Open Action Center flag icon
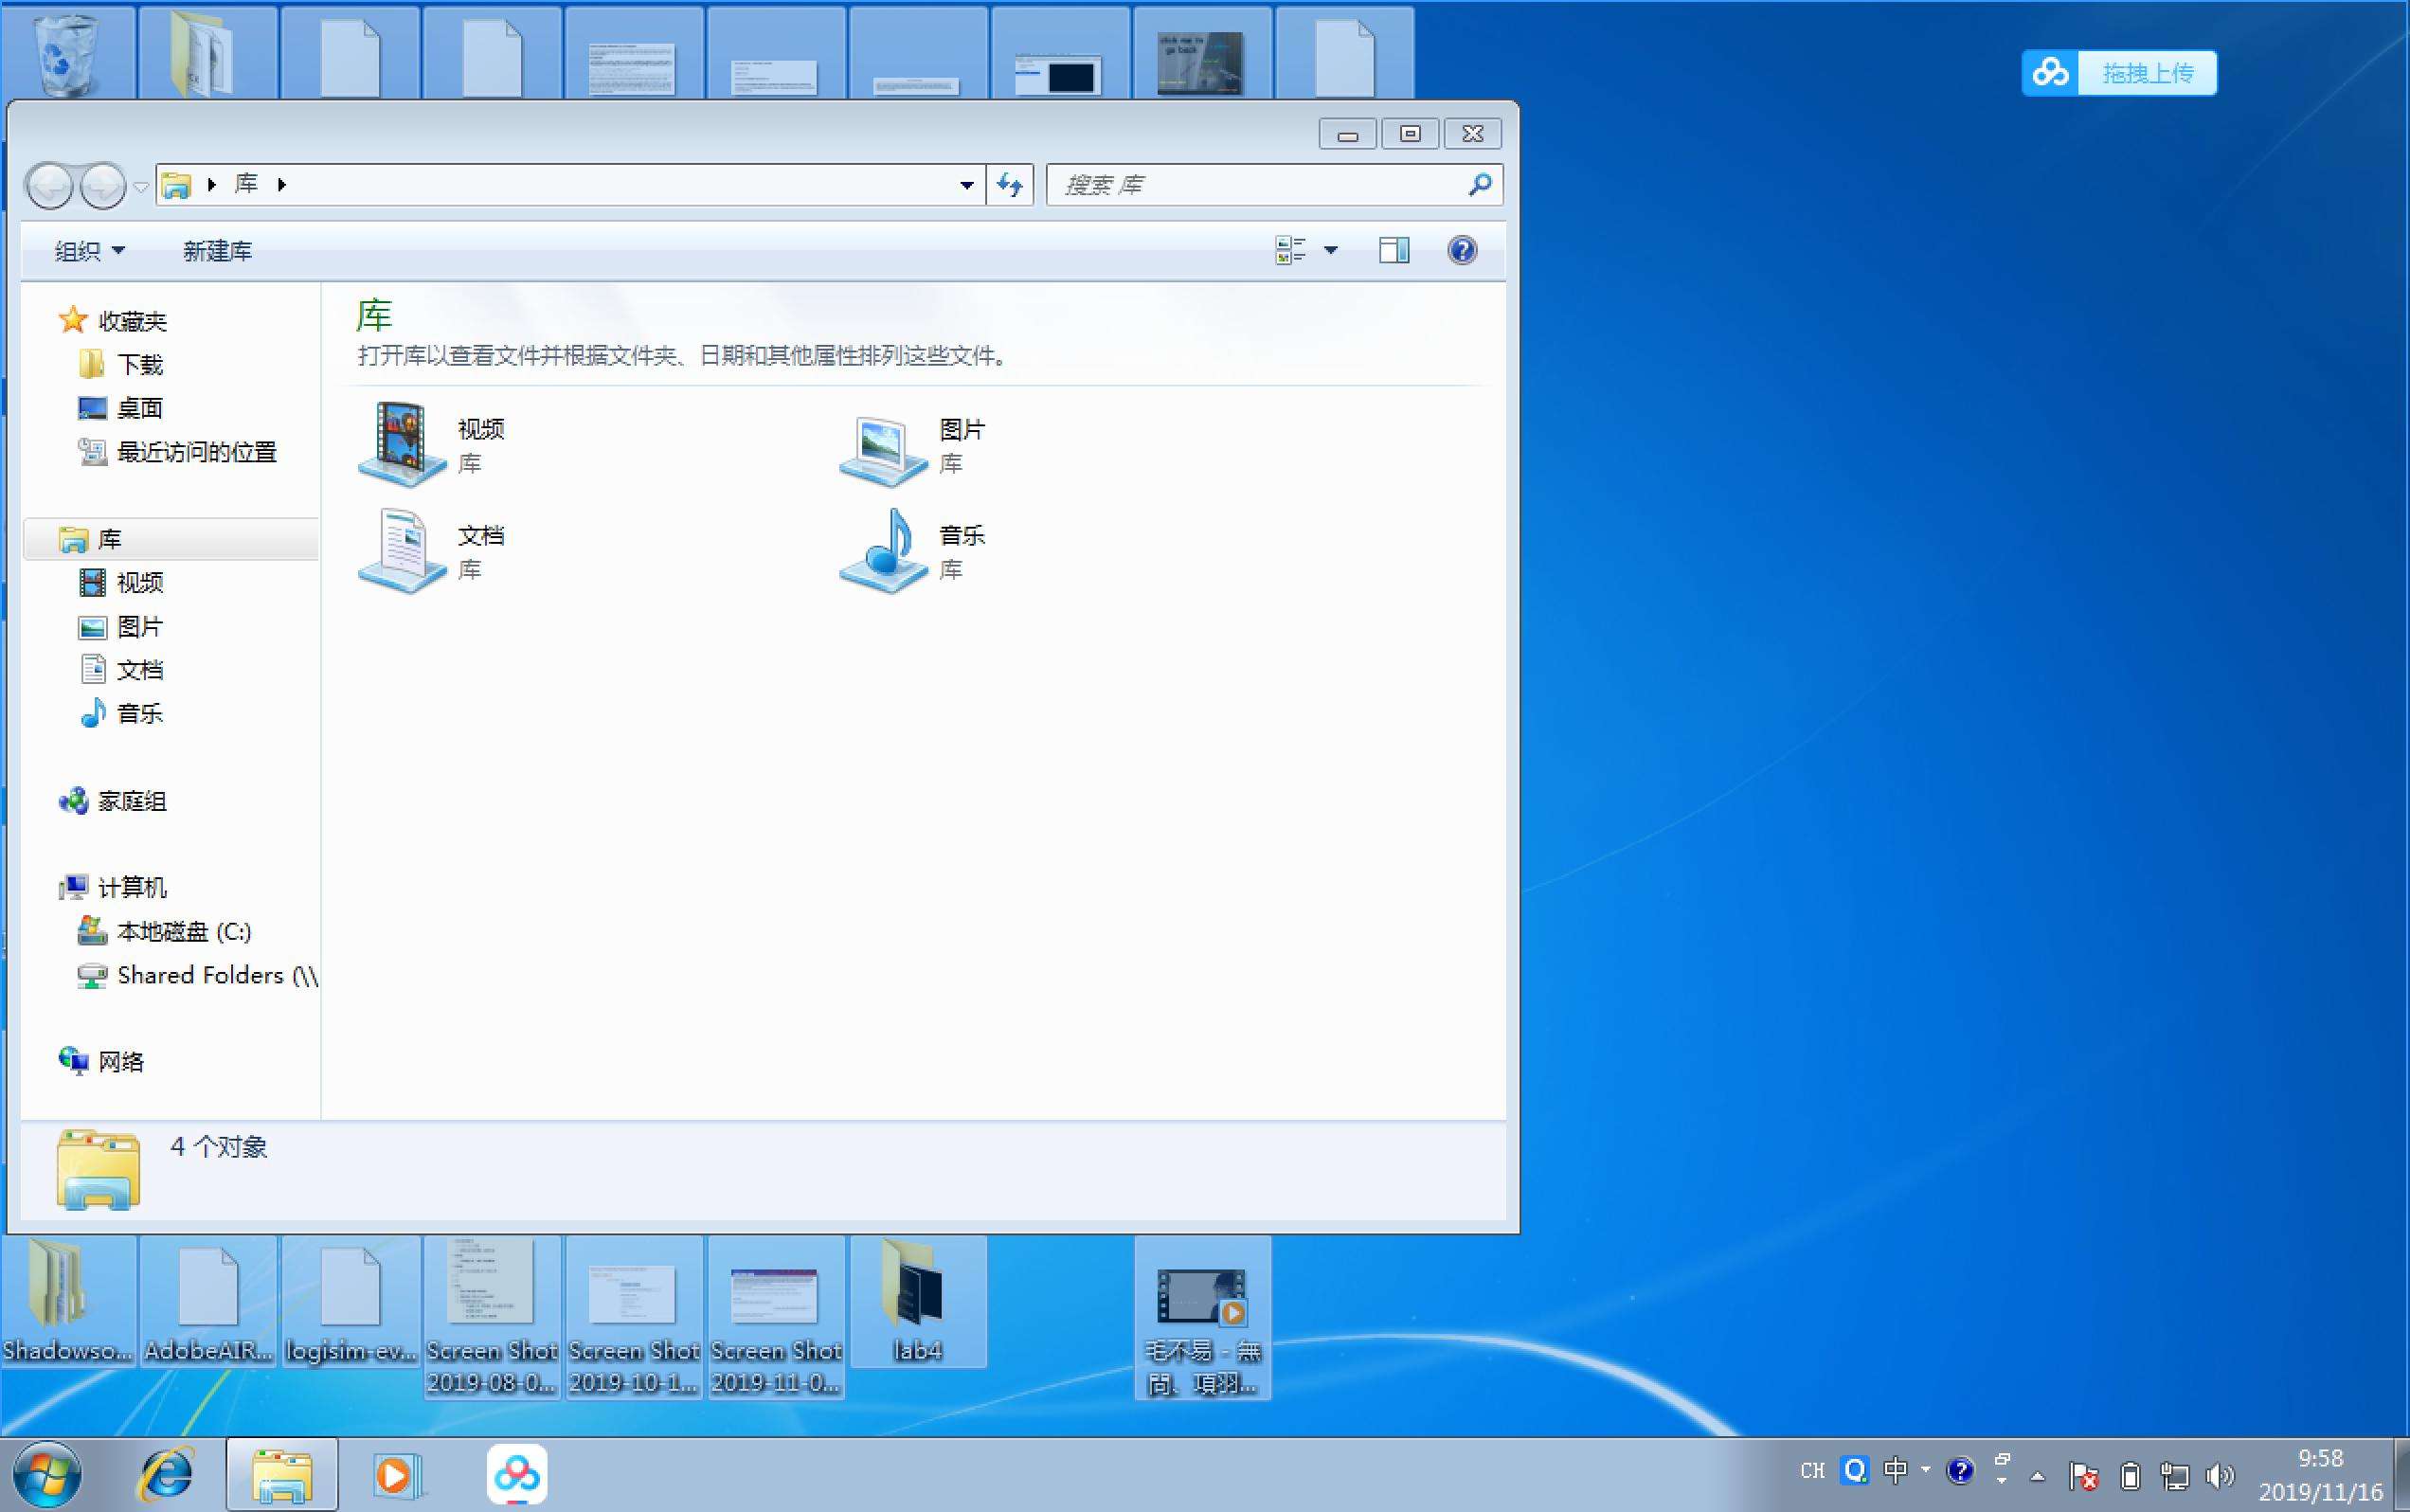 click(x=2084, y=1476)
